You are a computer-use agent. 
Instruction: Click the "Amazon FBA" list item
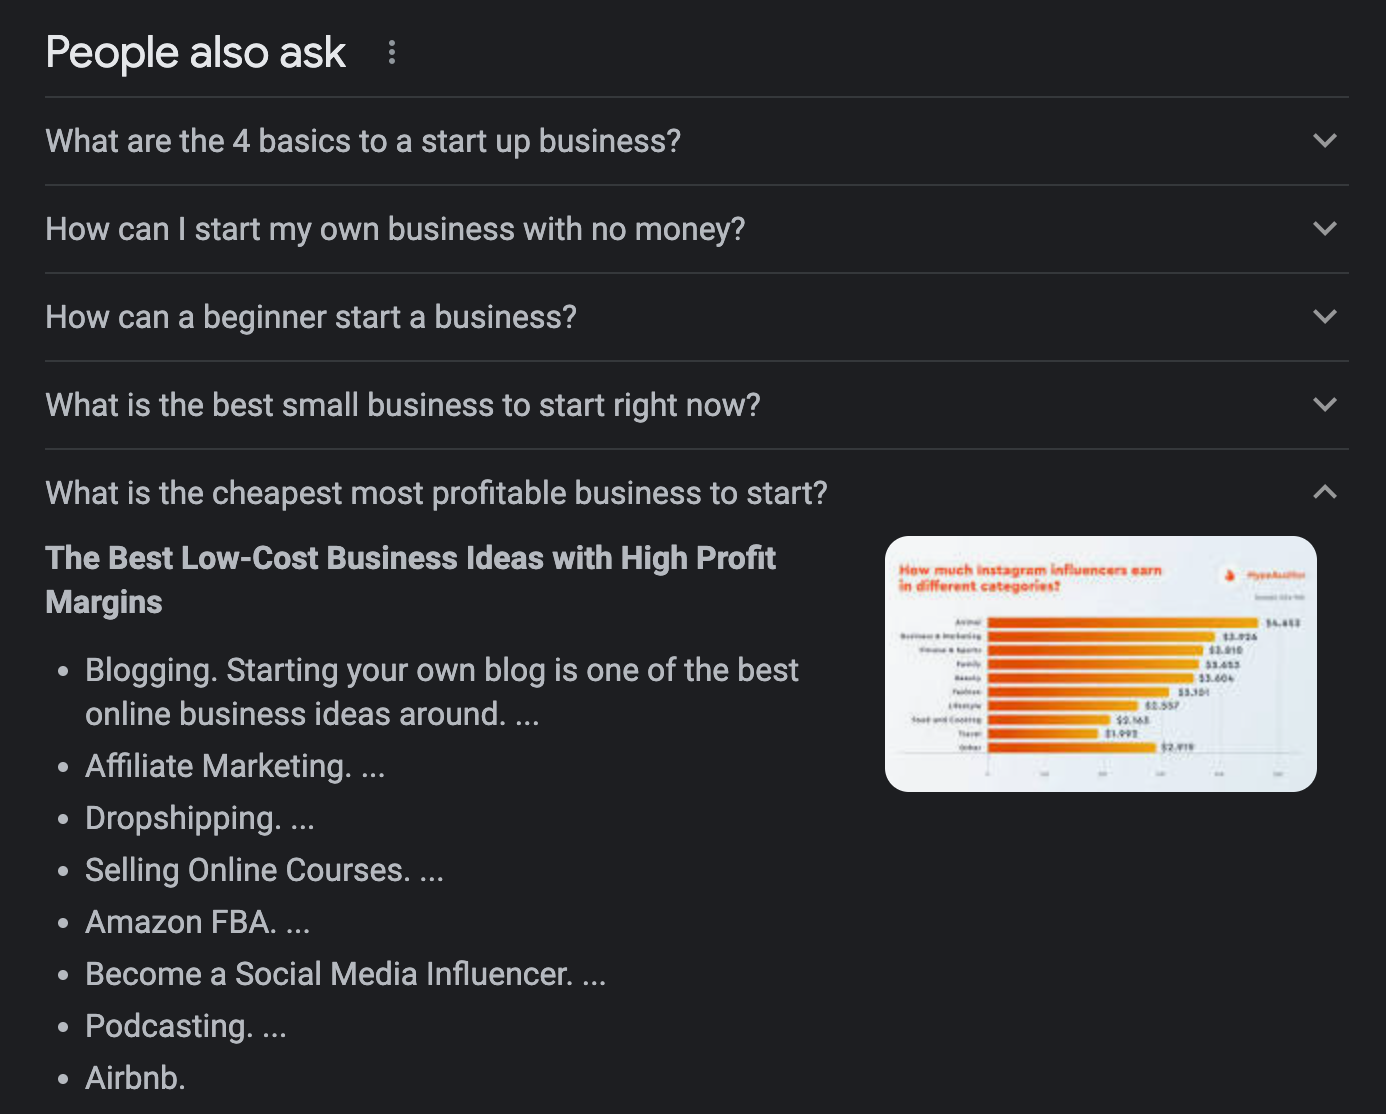pos(197,922)
